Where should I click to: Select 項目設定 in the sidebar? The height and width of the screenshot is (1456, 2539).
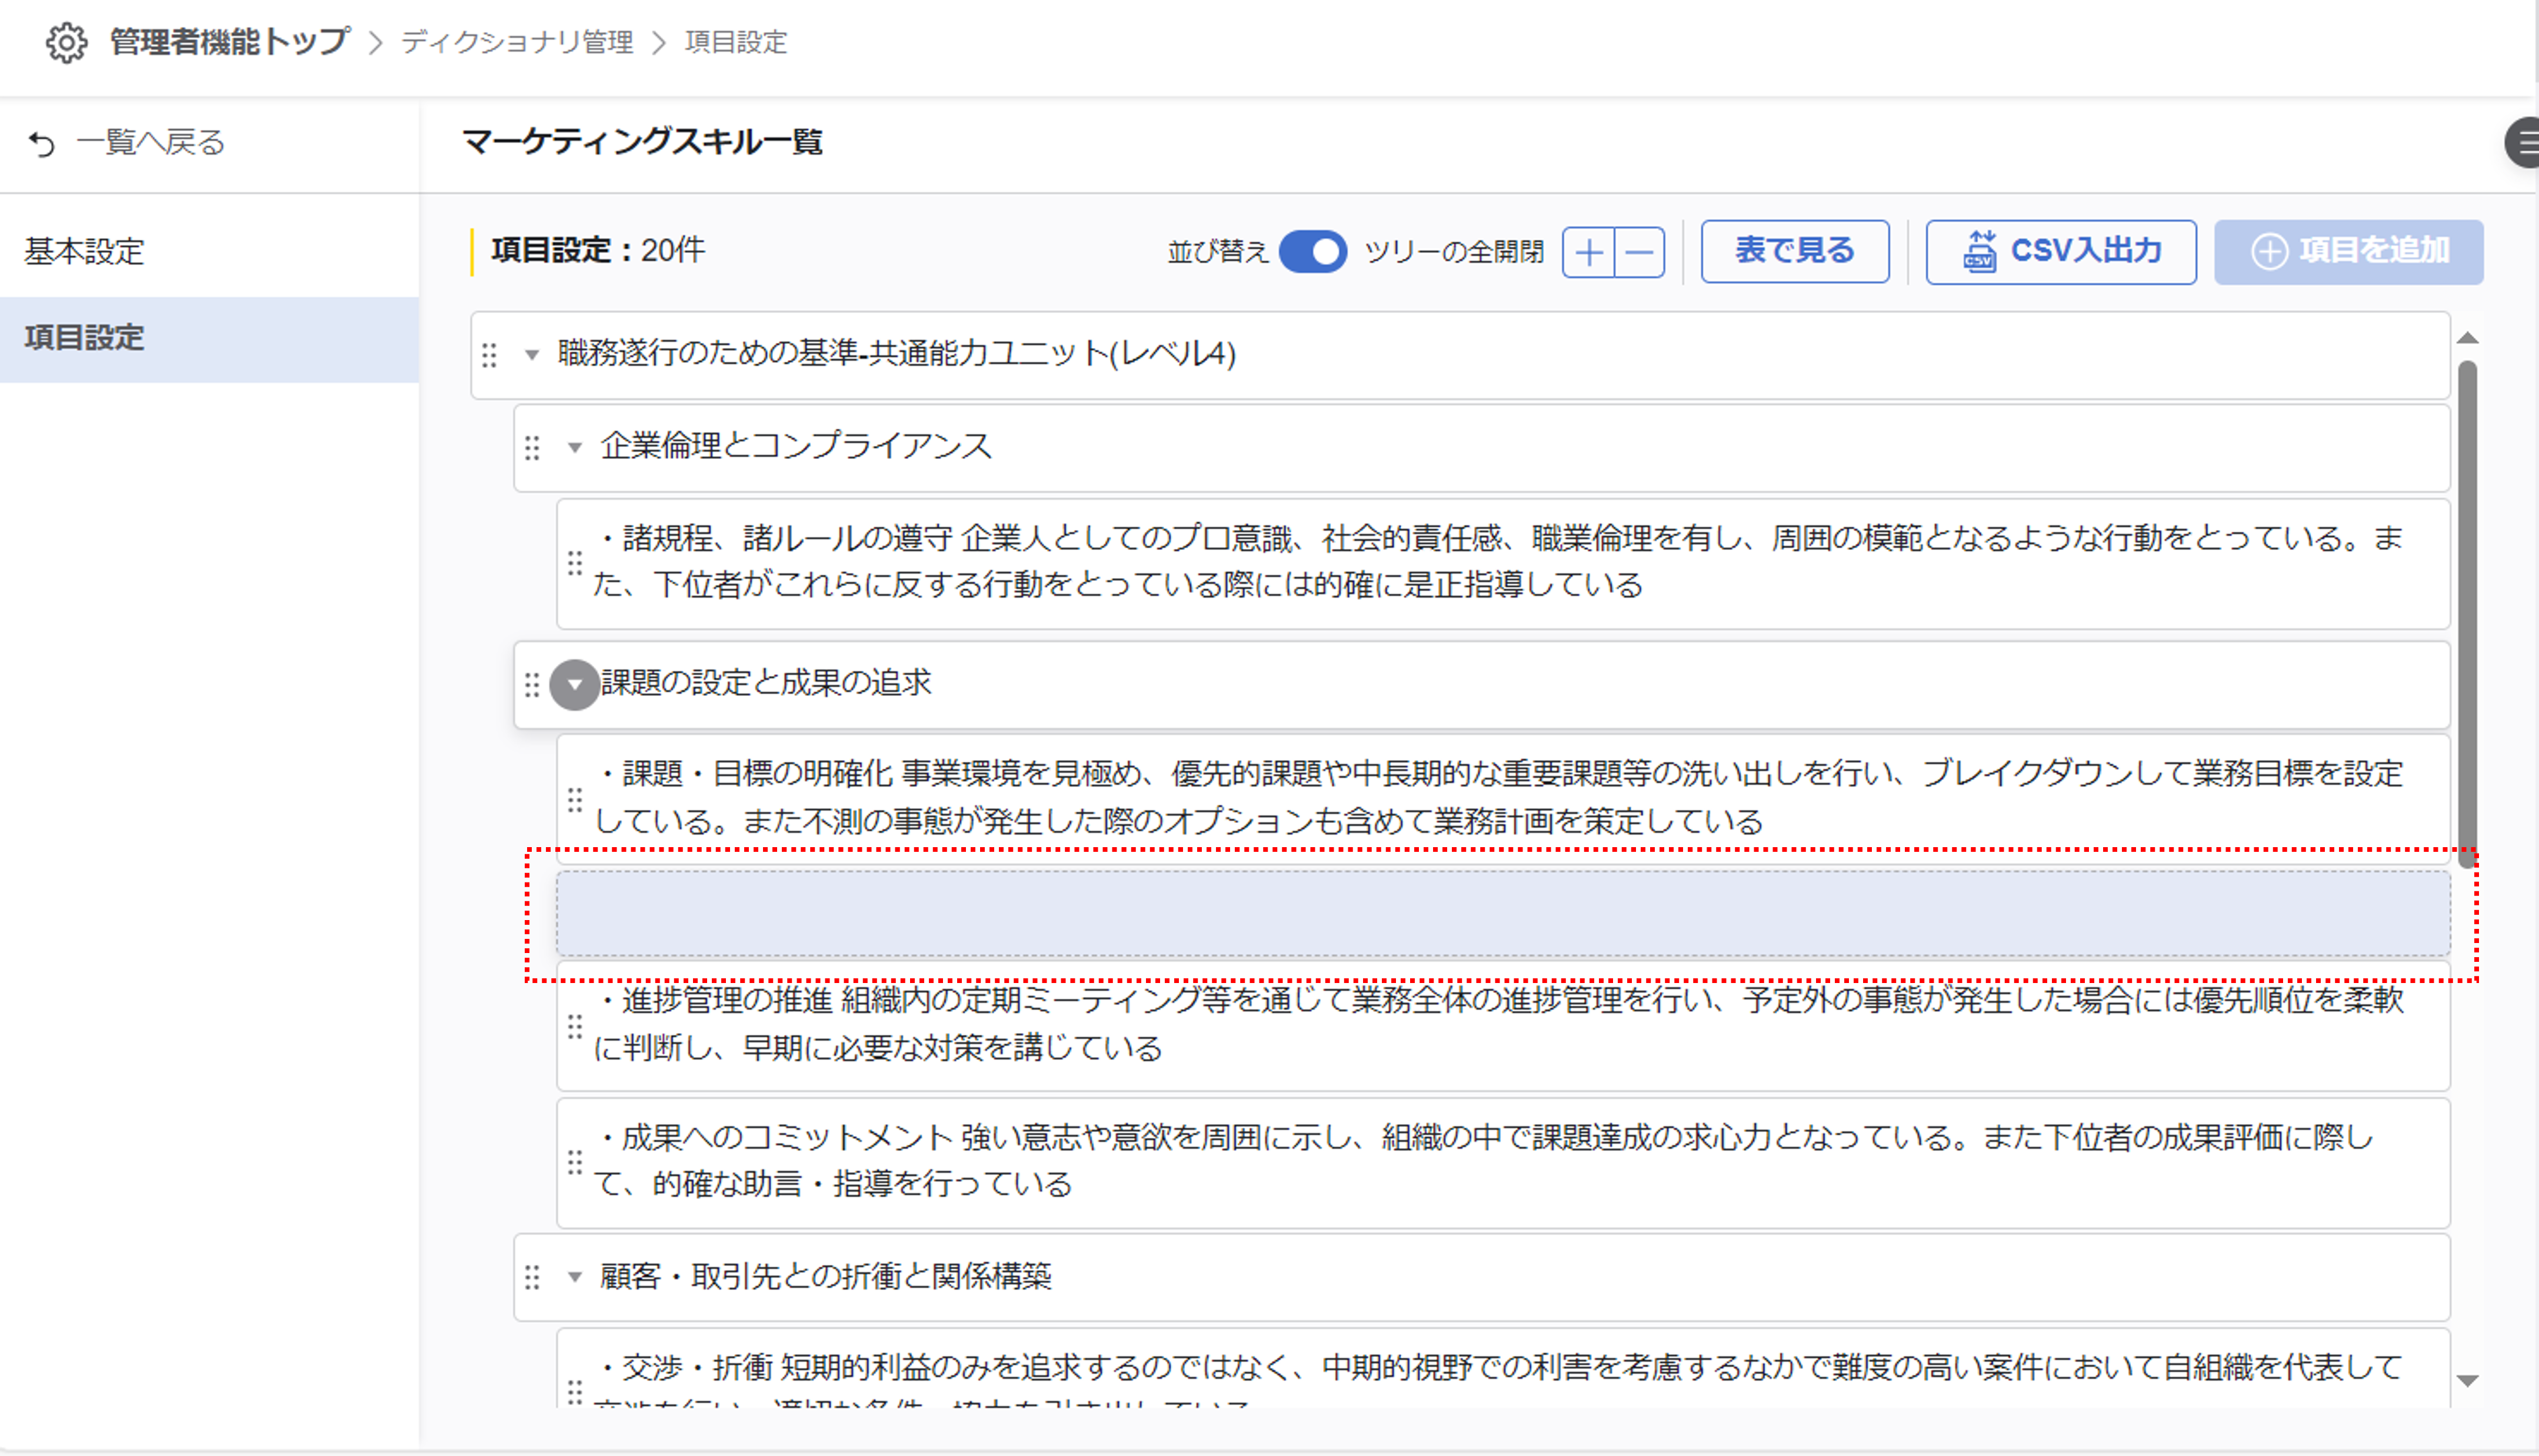point(85,338)
